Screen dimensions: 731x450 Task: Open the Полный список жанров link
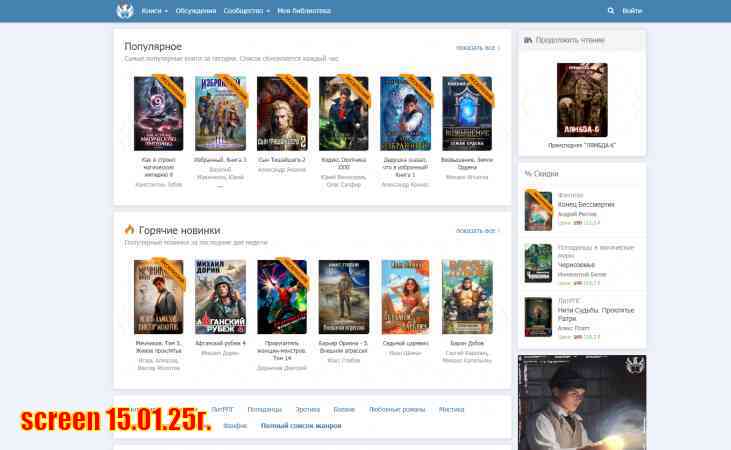301,426
